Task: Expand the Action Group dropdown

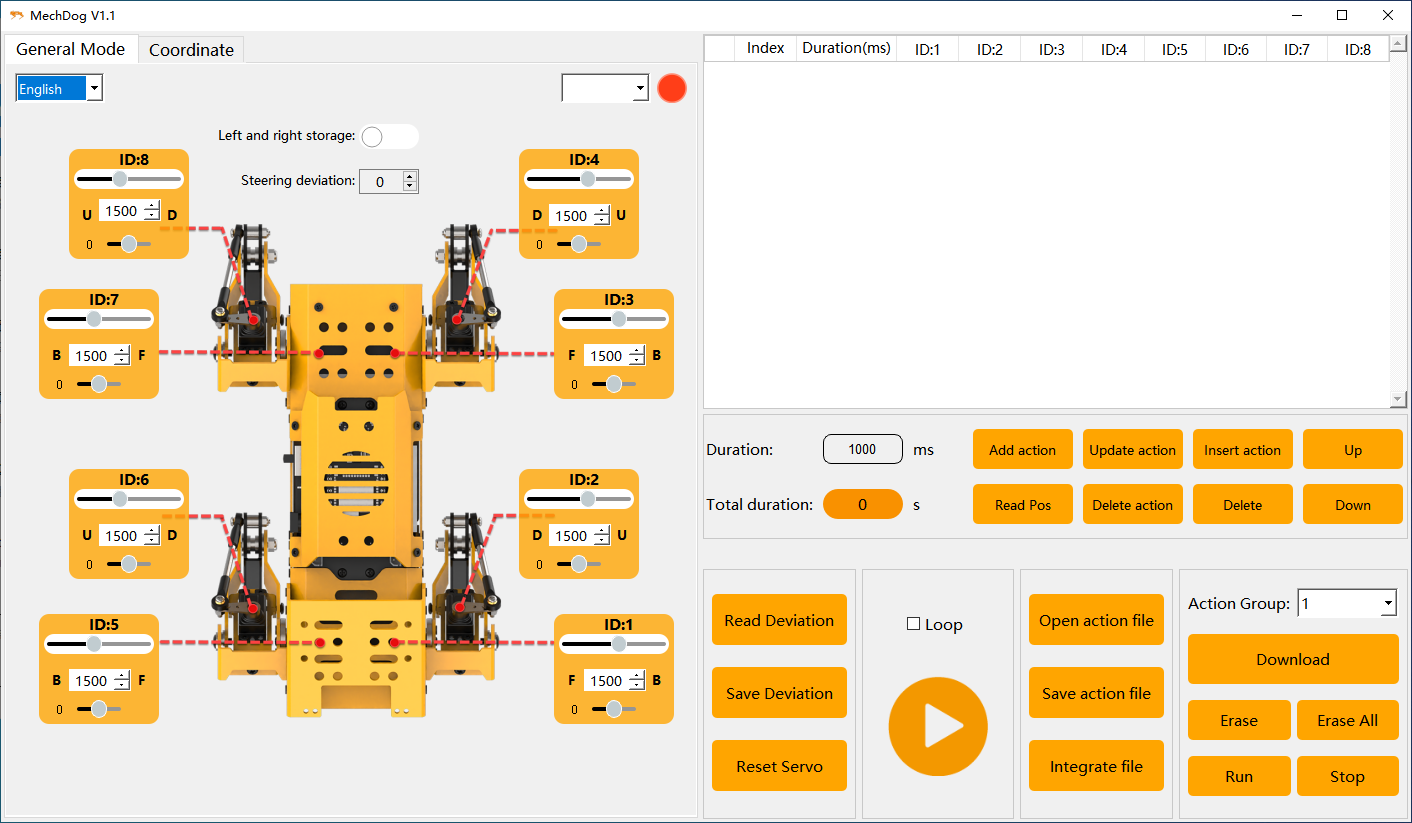Action: (x=1387, y=604)
